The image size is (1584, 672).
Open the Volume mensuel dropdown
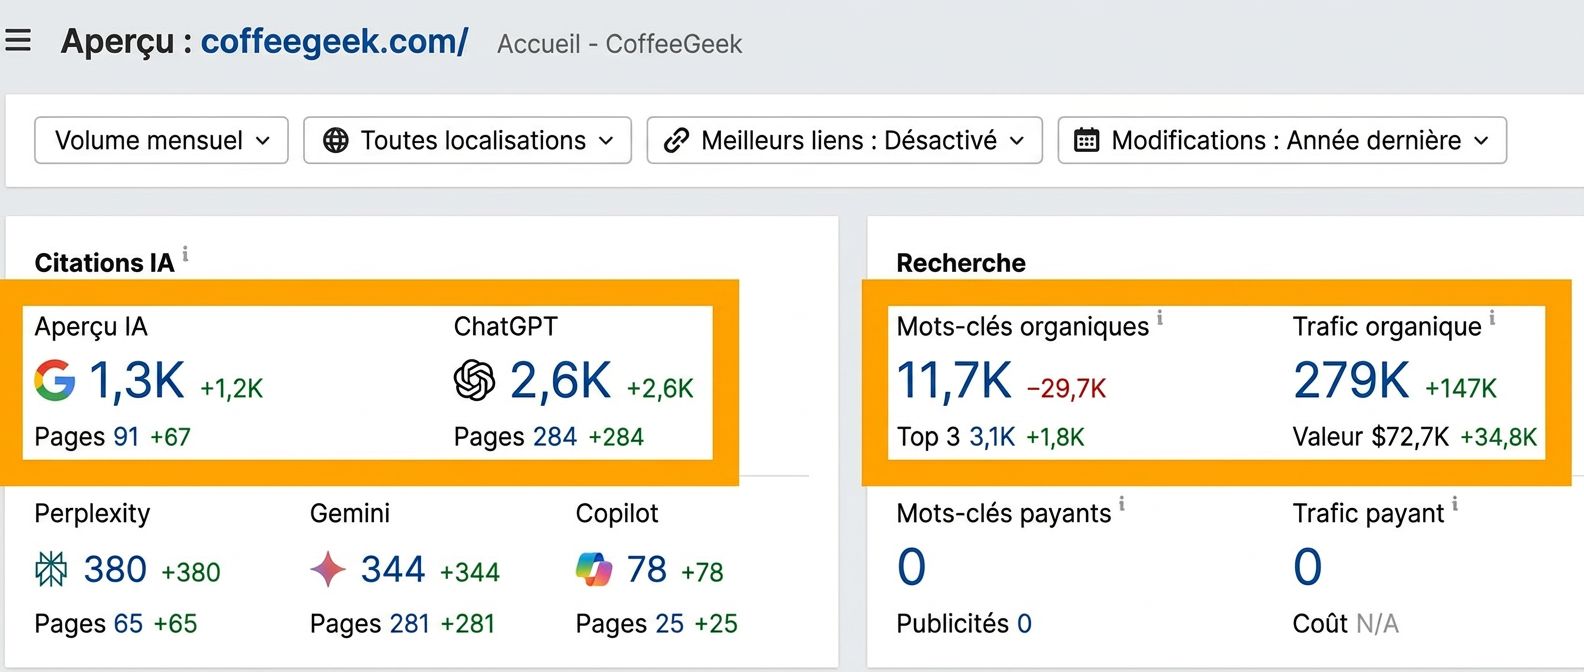click(x=160, y=140)
